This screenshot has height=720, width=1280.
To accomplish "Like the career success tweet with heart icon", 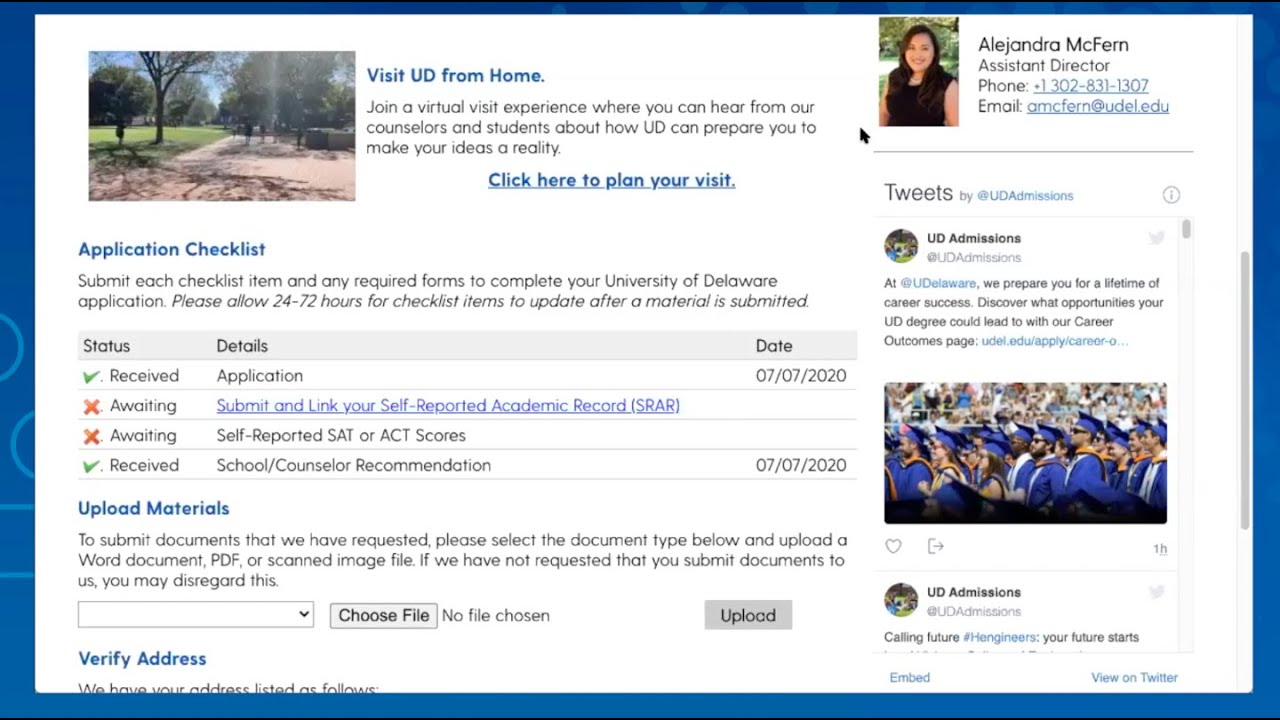I will pos(893,546).
